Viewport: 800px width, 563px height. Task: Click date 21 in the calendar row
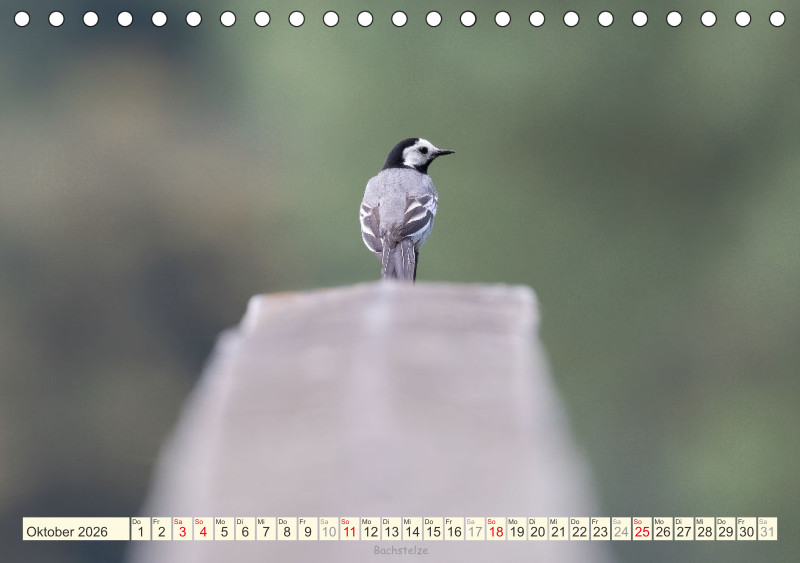558,531
